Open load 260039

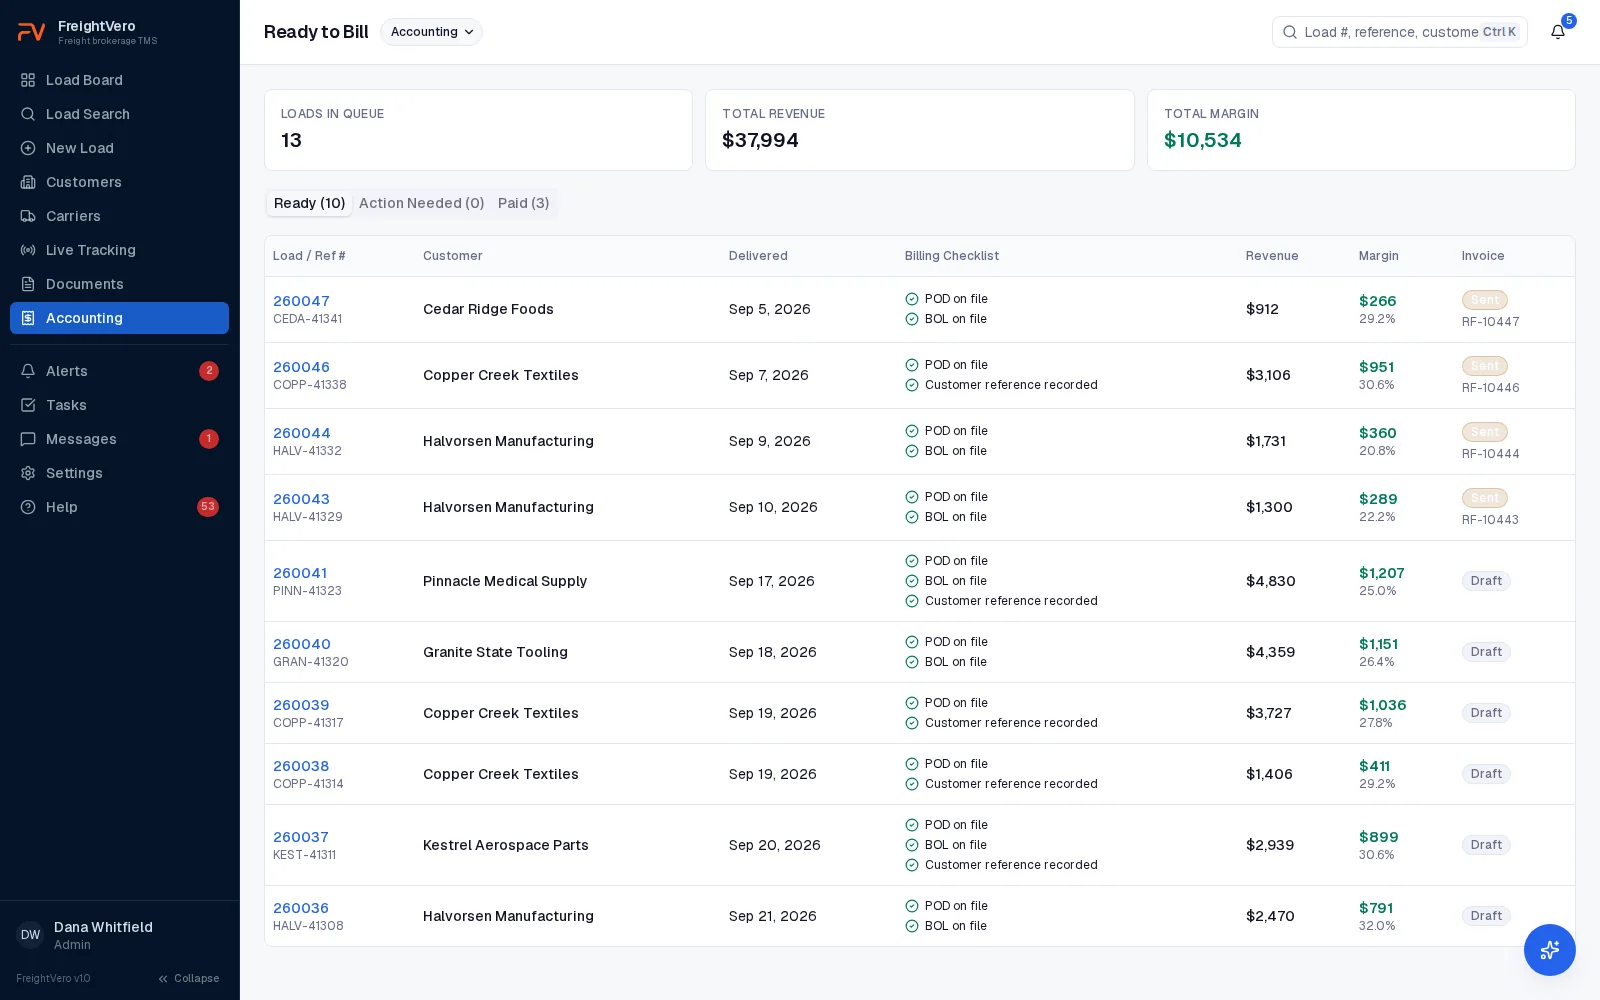pyautogui.click(x=301, y=705)
